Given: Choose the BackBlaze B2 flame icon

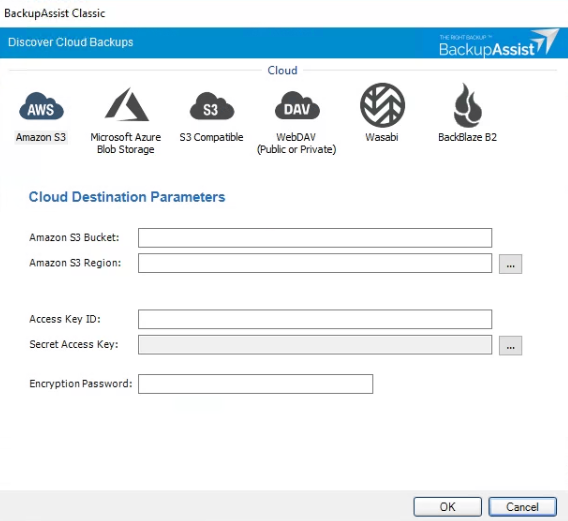Looking at the screenshot, I should click(467, 105).
